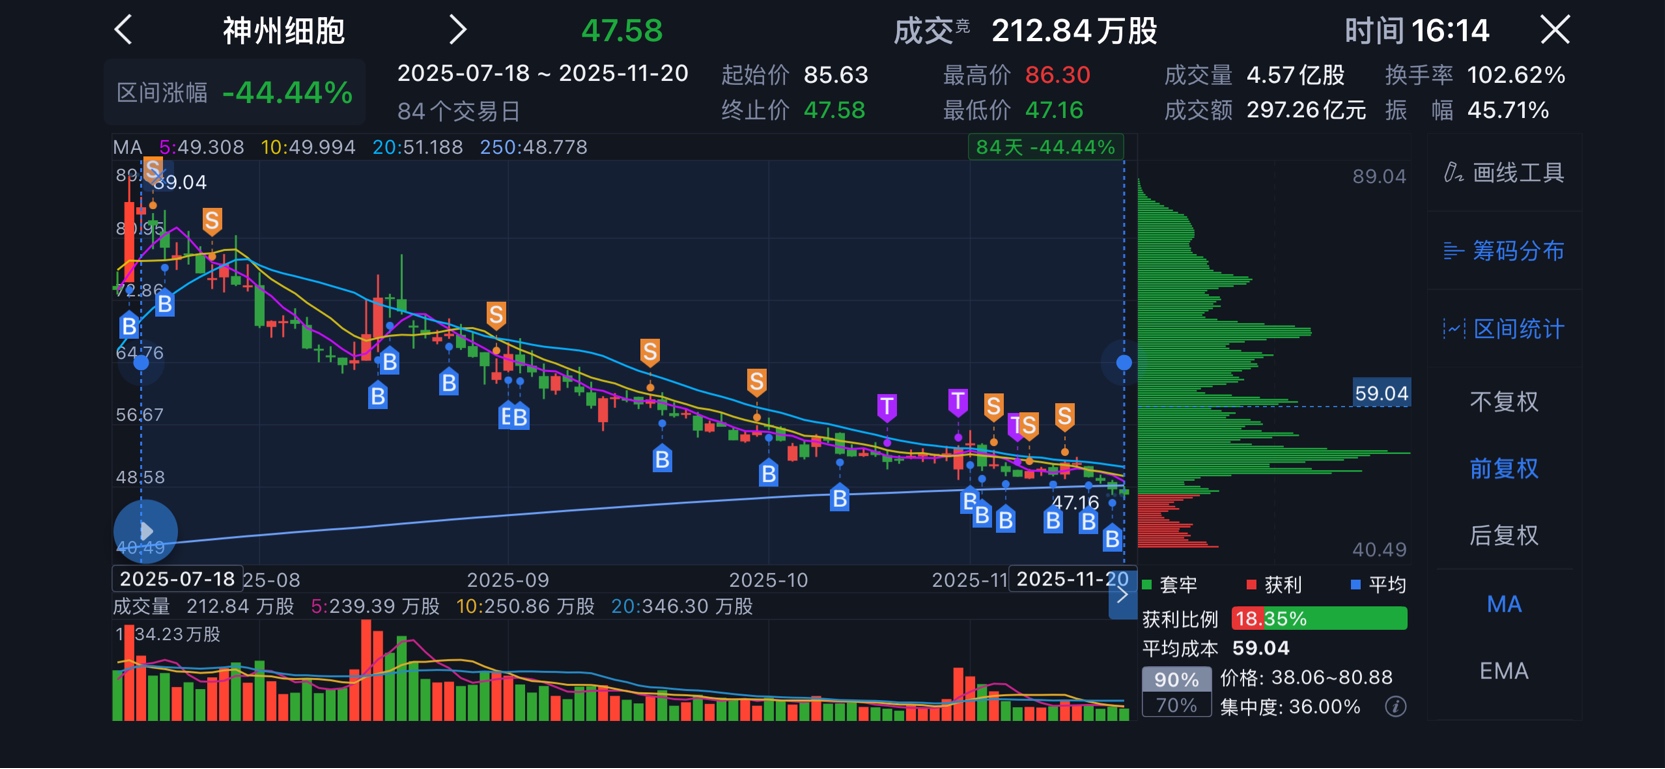
Task: Click the 获利 legend entry
Action: click(x=1274, y=585)
